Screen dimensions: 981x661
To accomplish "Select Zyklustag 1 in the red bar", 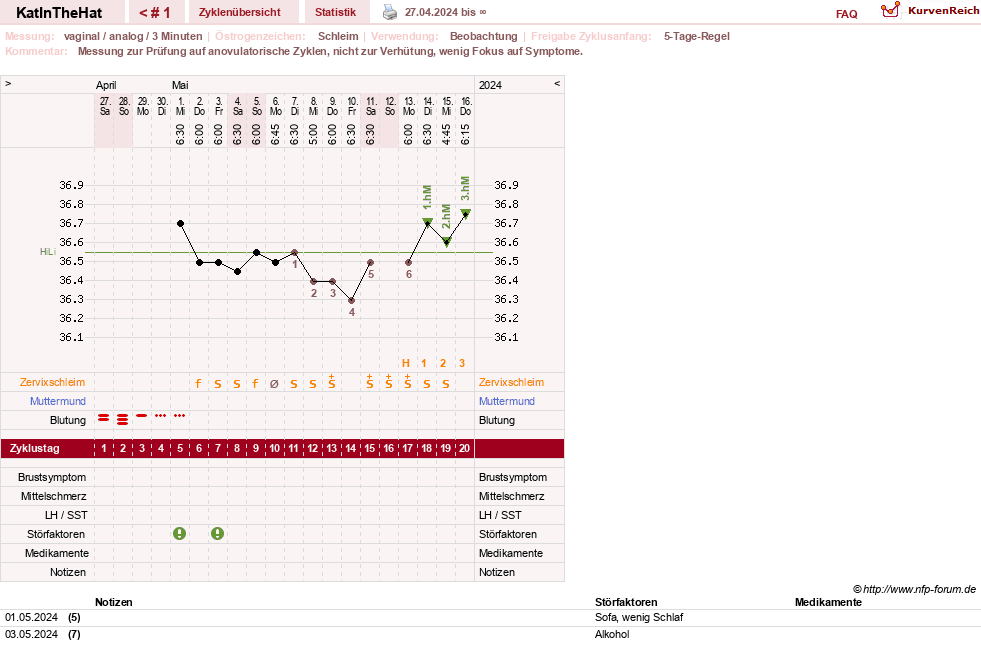I will pos(104,448).
